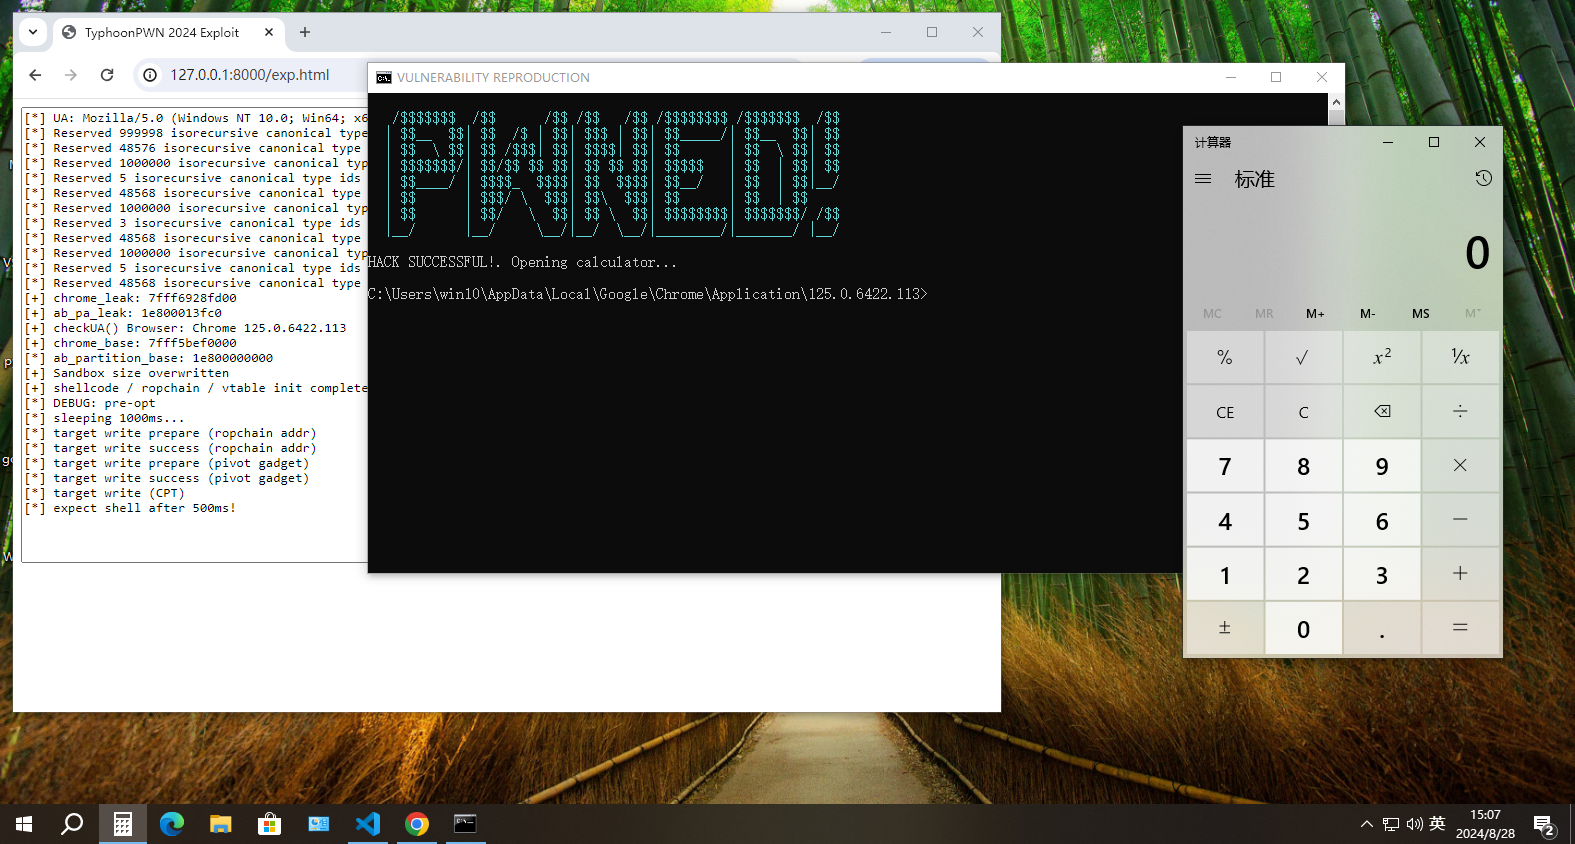This screenshot has width=1575, height=844.
Task: Click the address bar URL field
Action: [250, 75]
